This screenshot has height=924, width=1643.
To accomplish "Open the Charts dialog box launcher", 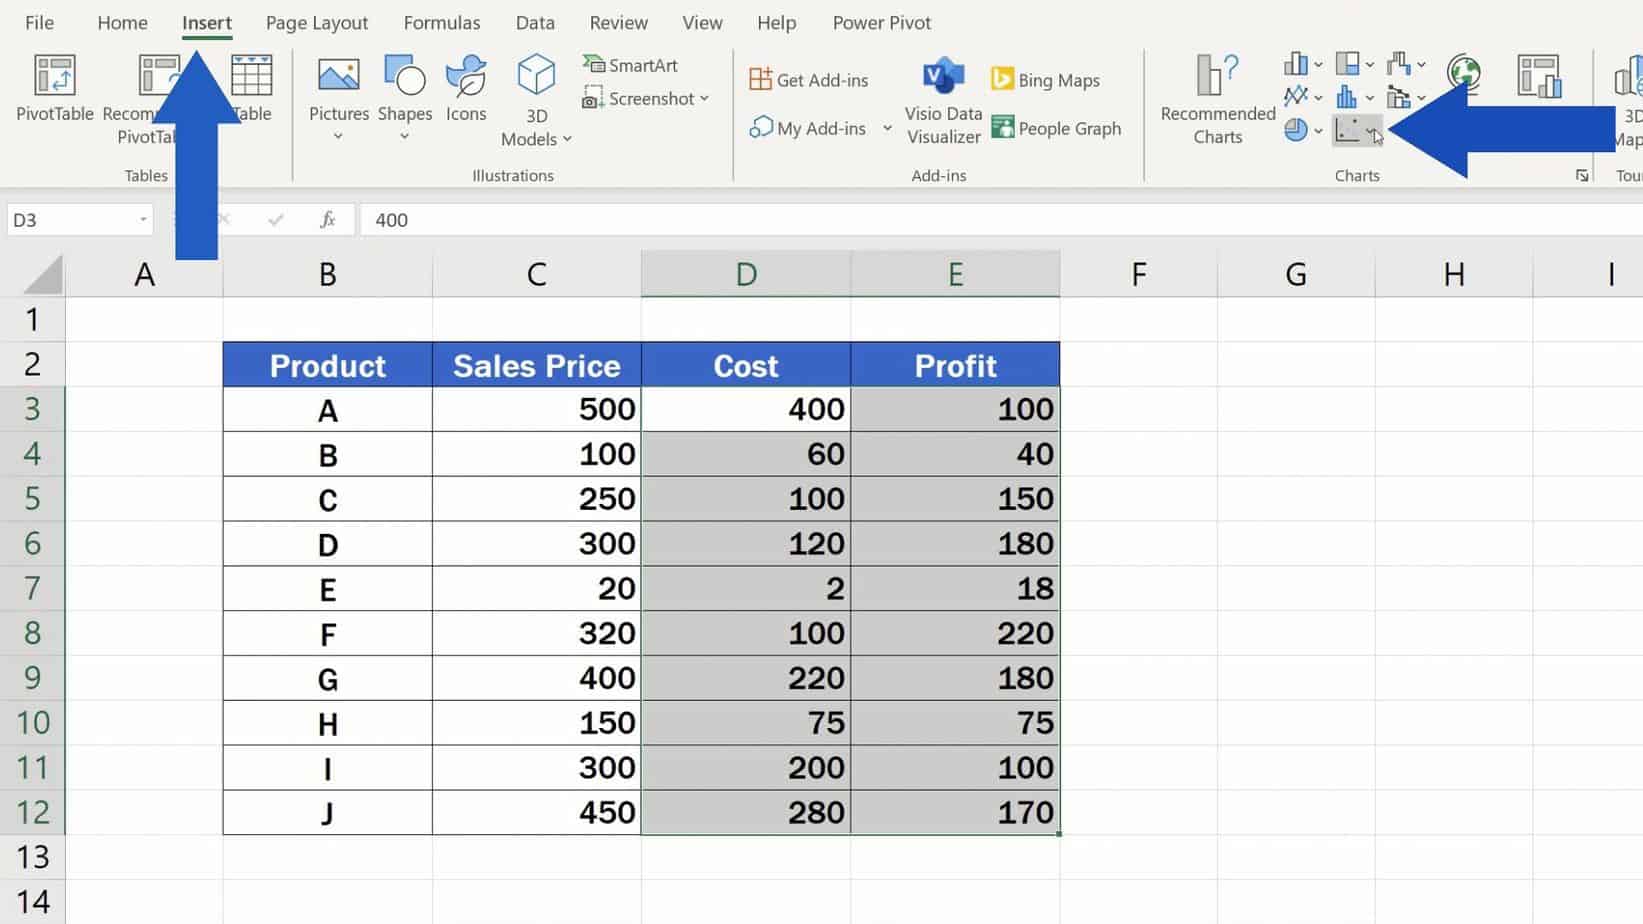I will tap(1581, 174).
